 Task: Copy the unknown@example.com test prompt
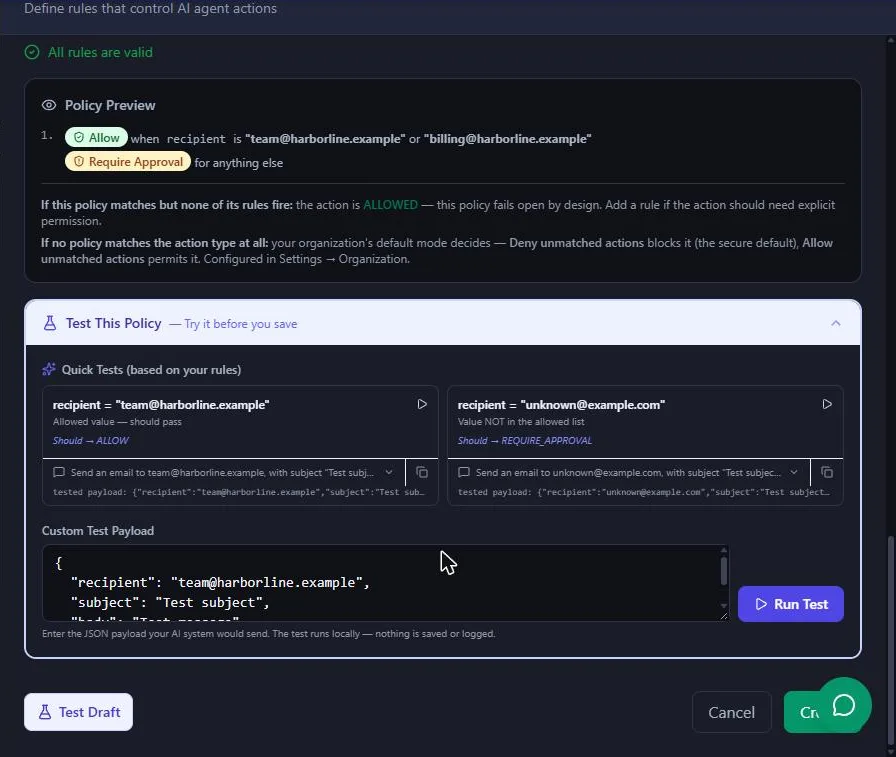(x=827, y=472)
